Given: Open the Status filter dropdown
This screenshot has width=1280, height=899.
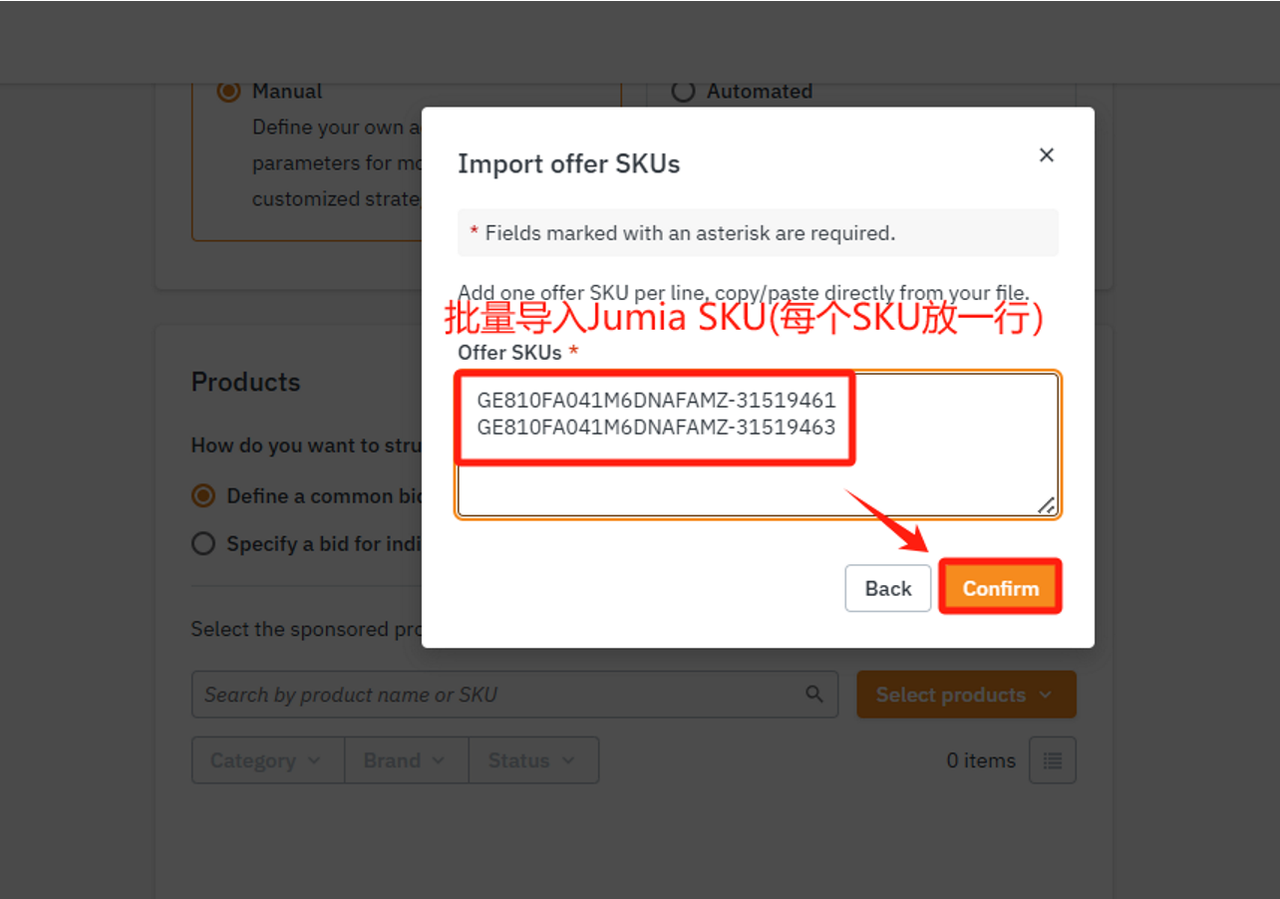Looking at the screenshot, I should (533, 760).
